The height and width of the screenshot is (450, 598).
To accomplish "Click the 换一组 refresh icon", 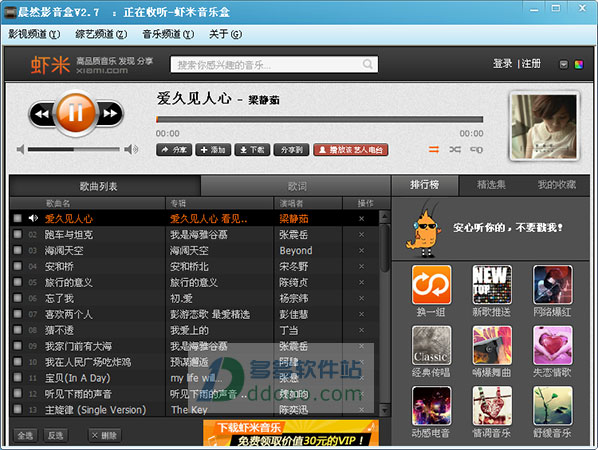I will 431,285.
